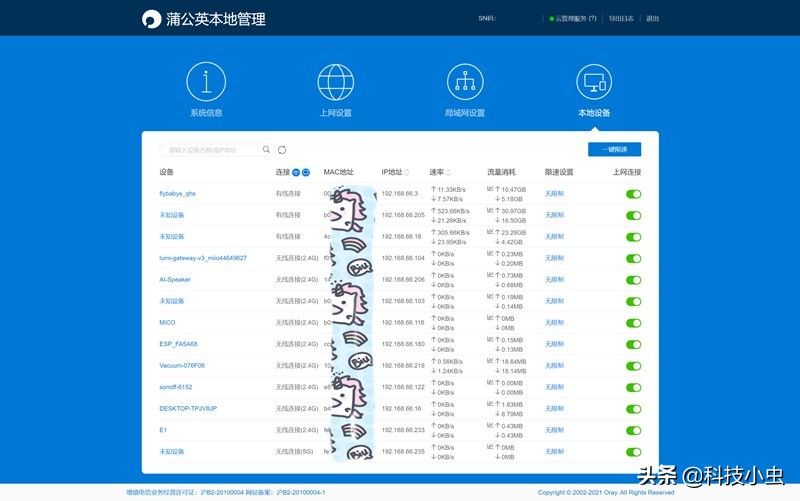Click the refresh icon beside search box
Image resolution: width=800 pixels, height=501 pixels.
tap(283, 150)
